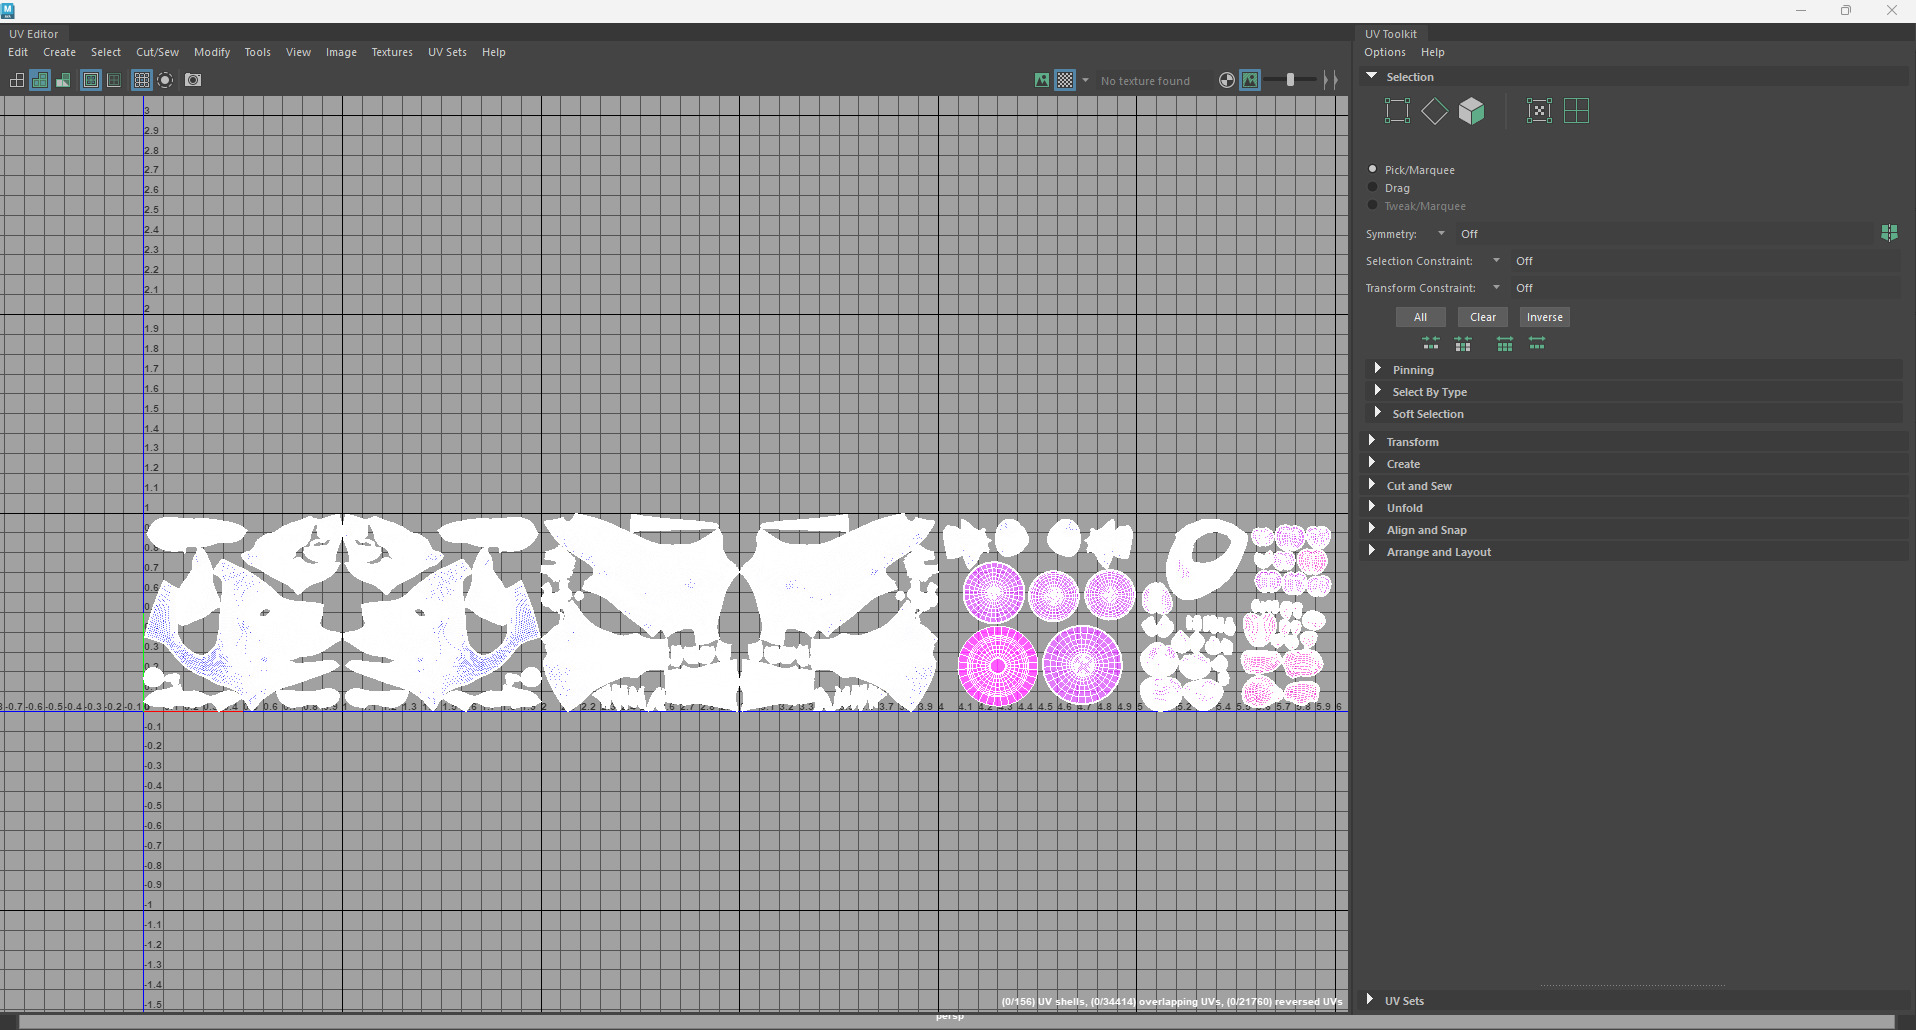Click the Maya app icon in title bar
The width and height of the screenshot is (1916, 1030).
point(8,11)
